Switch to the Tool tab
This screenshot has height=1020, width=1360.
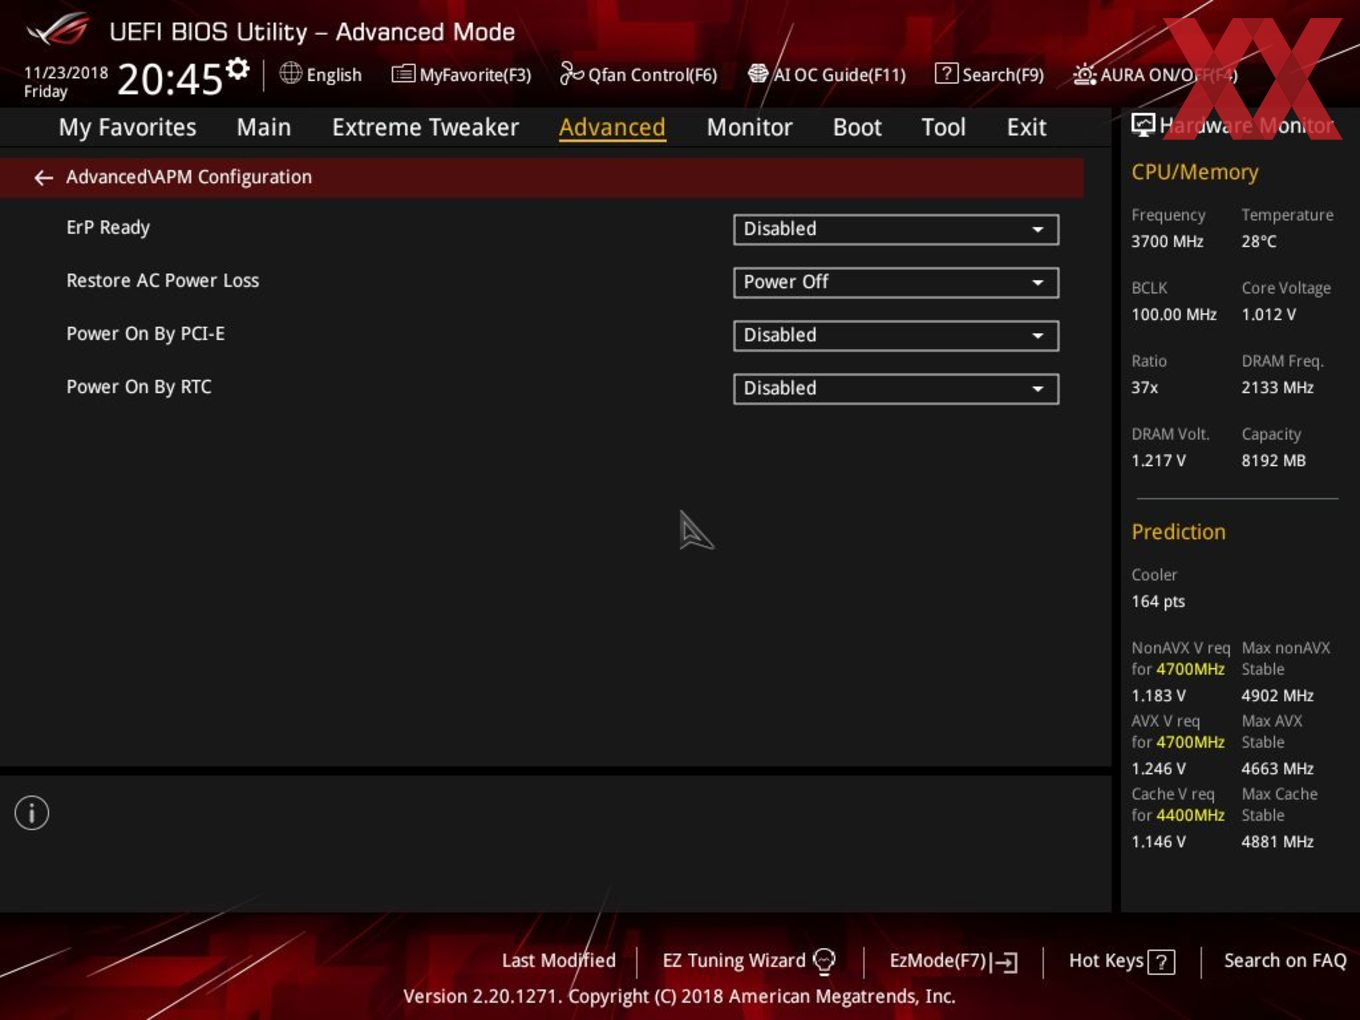click(943, 128)
